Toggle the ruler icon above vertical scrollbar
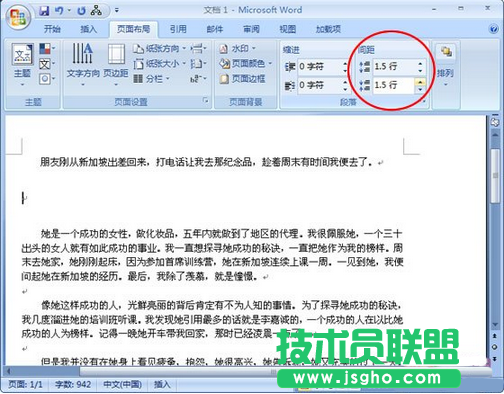The height and width of the screenshot is (394, 504). tap(495, 122)
